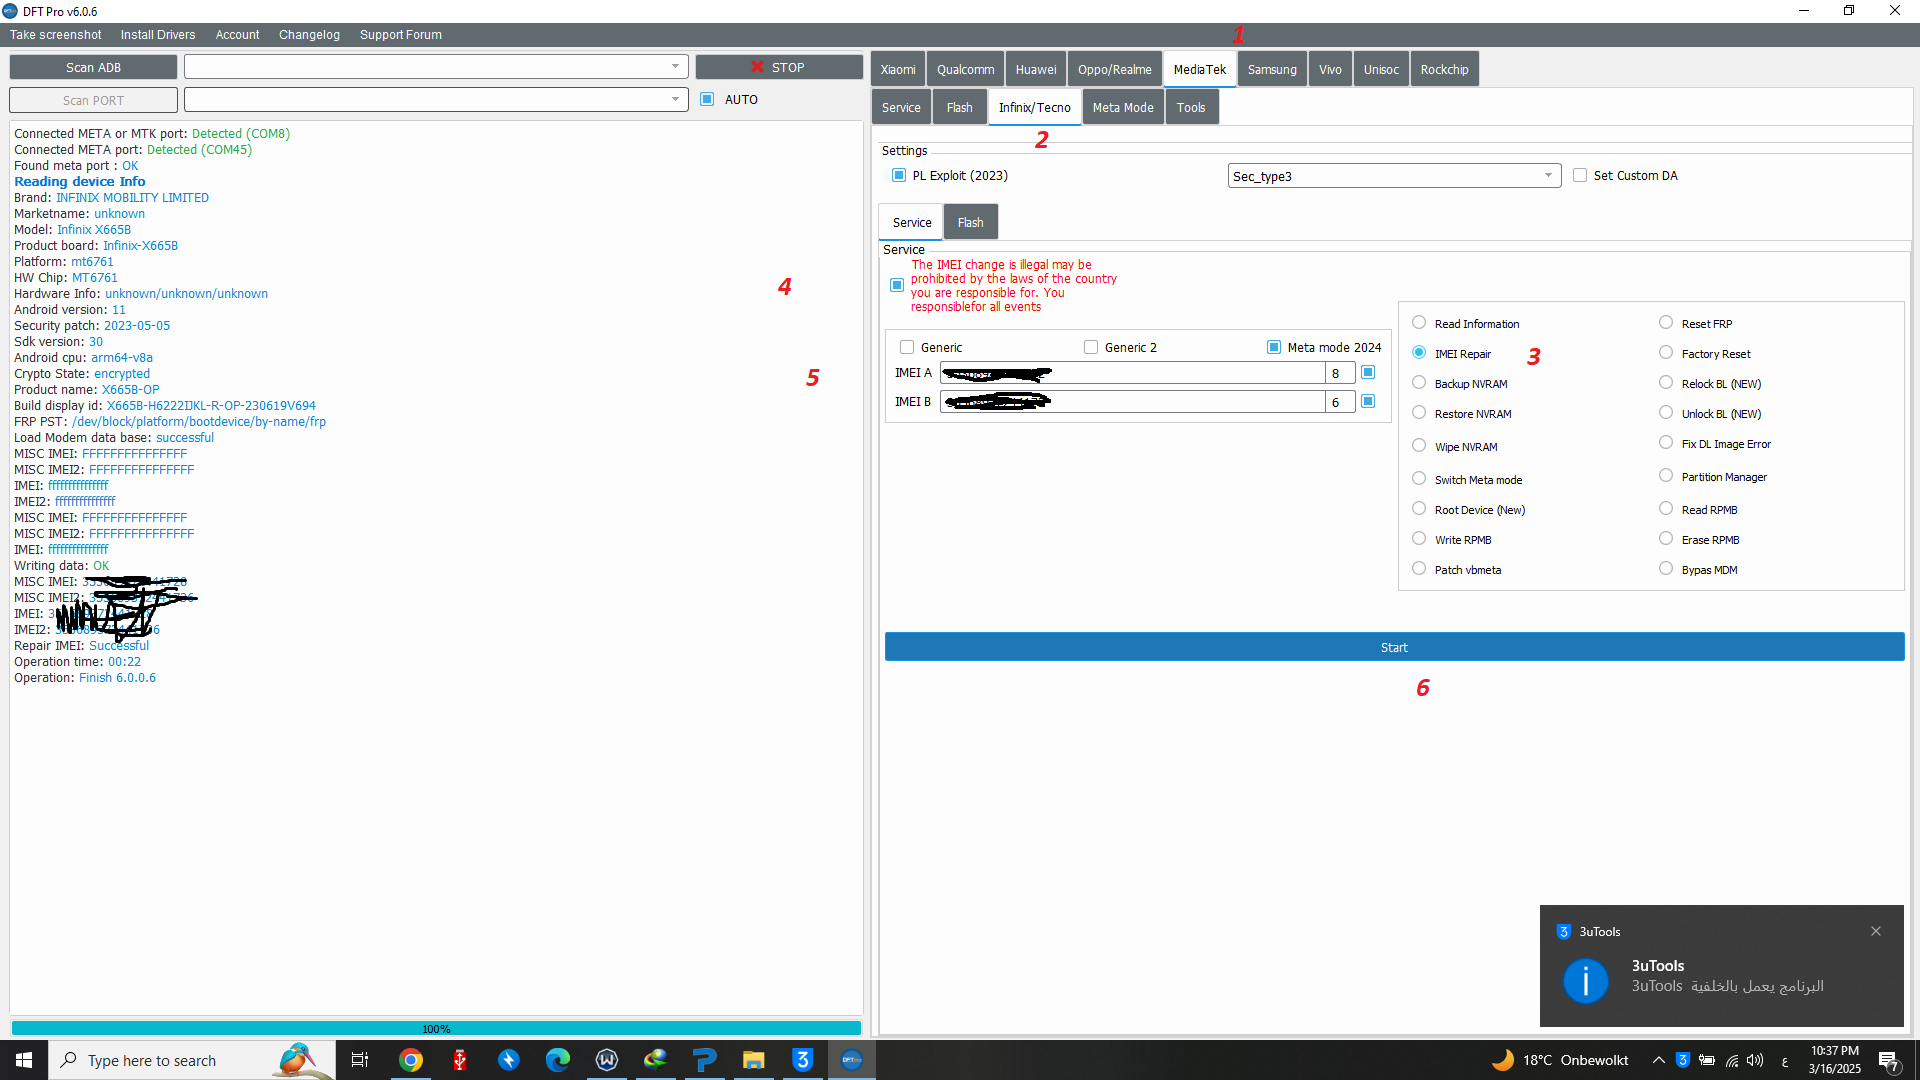Select the IMEI Repair radio option
1920x1080 pixels.
1419,352
